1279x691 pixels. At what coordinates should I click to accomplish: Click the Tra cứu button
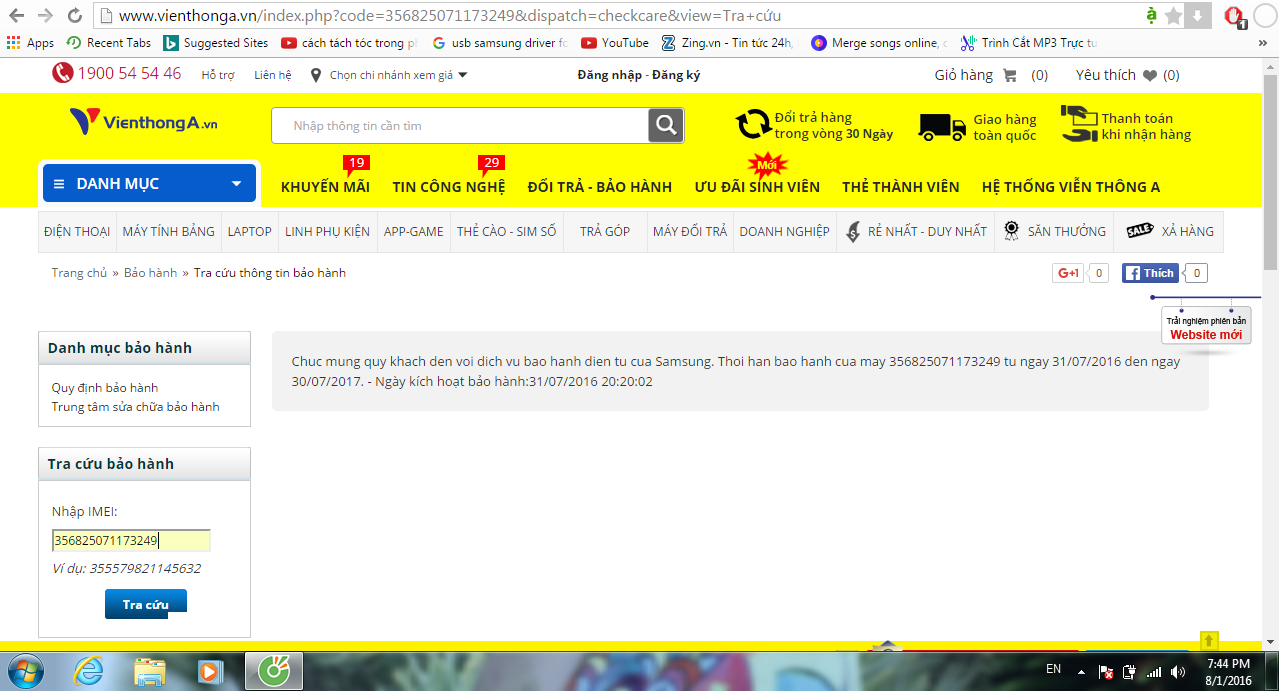tap(146, 604)
